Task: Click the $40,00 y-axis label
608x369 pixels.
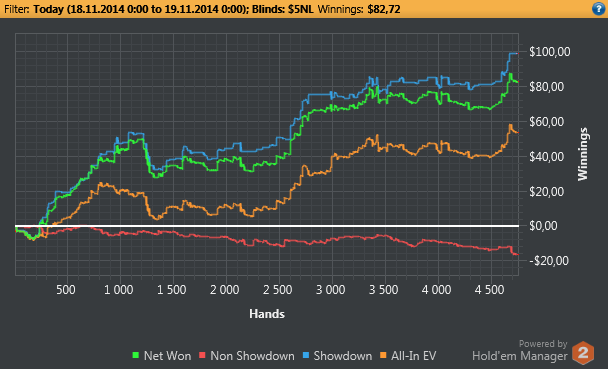Action: pyautogui.click(x=546, y=156)
